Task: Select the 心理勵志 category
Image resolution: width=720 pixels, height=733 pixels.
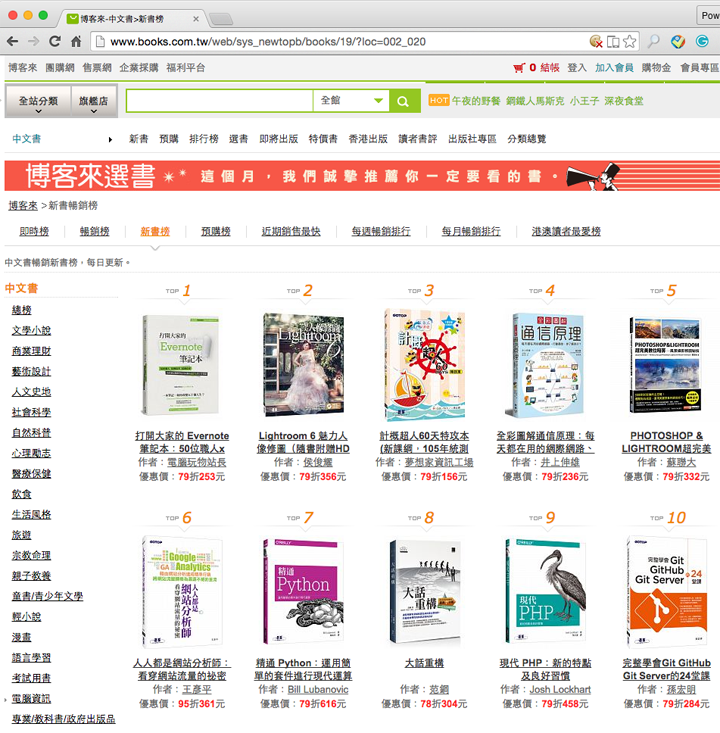Action: (x=31, y=453)
